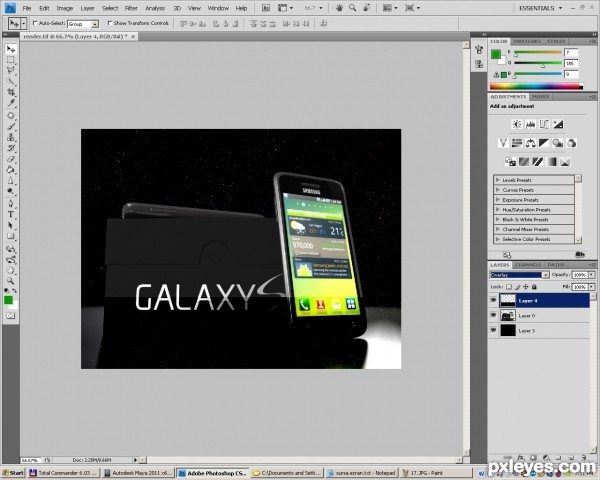The height and width of the screenshot is (480, 600).
Task: Select the Move tool
Action: click(x=11, y=49)
